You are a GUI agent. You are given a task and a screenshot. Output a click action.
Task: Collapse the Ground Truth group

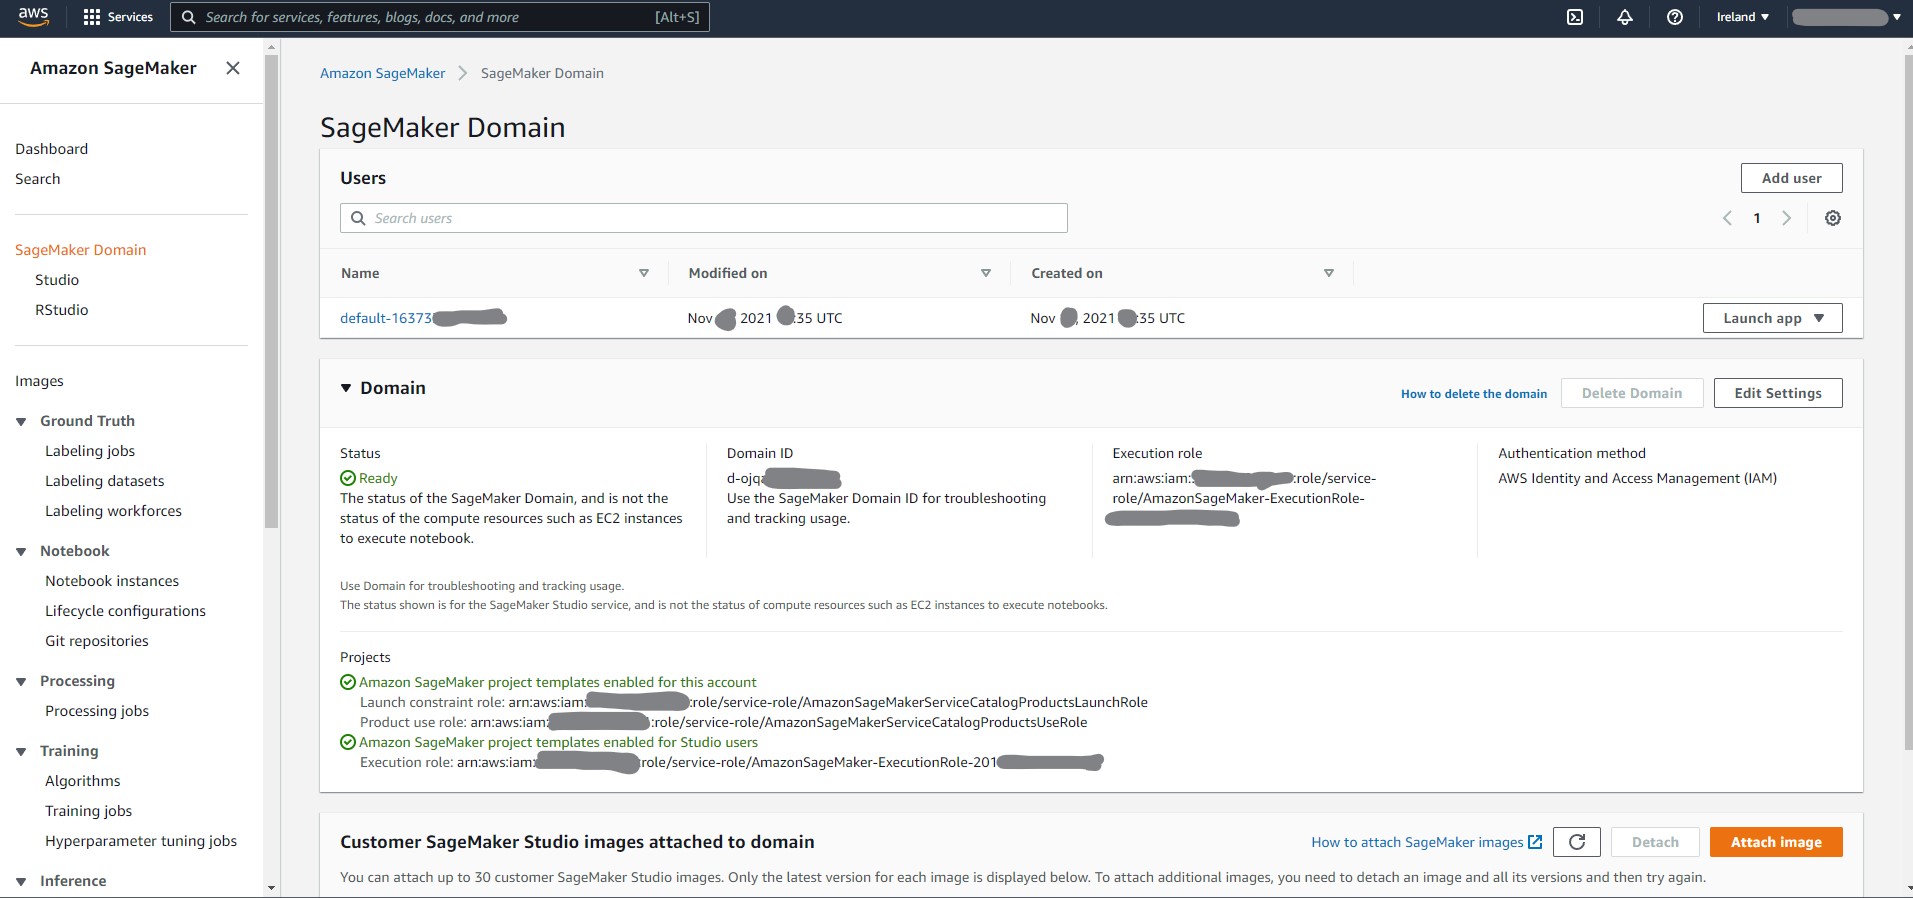coord(21,422)
